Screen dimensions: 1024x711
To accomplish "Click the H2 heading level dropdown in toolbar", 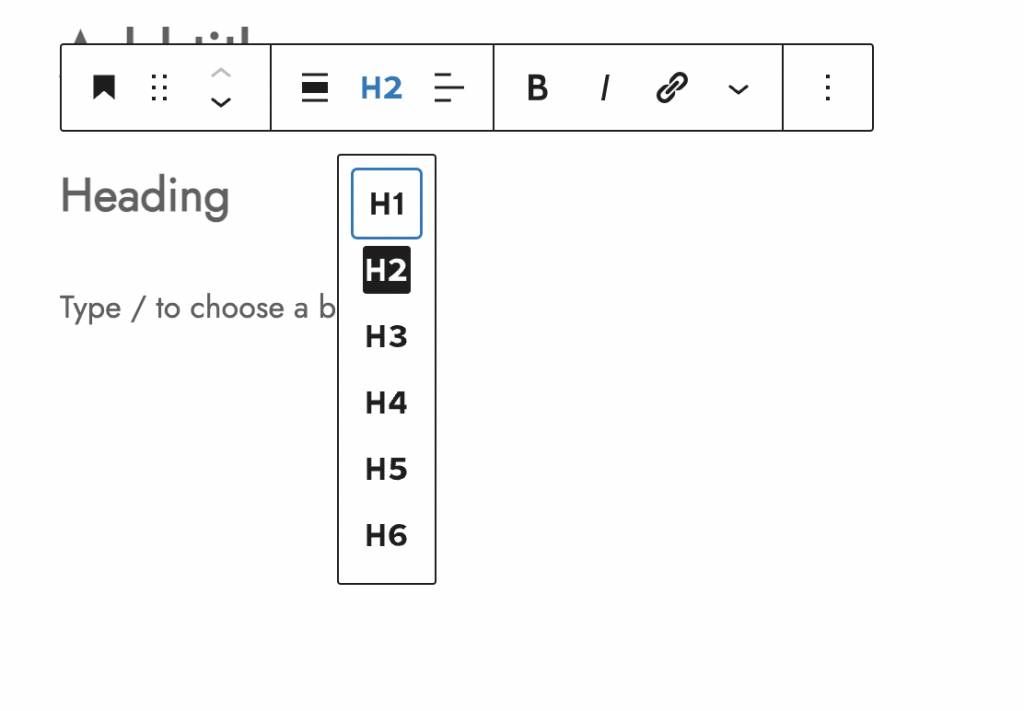I will coord(381,88).
